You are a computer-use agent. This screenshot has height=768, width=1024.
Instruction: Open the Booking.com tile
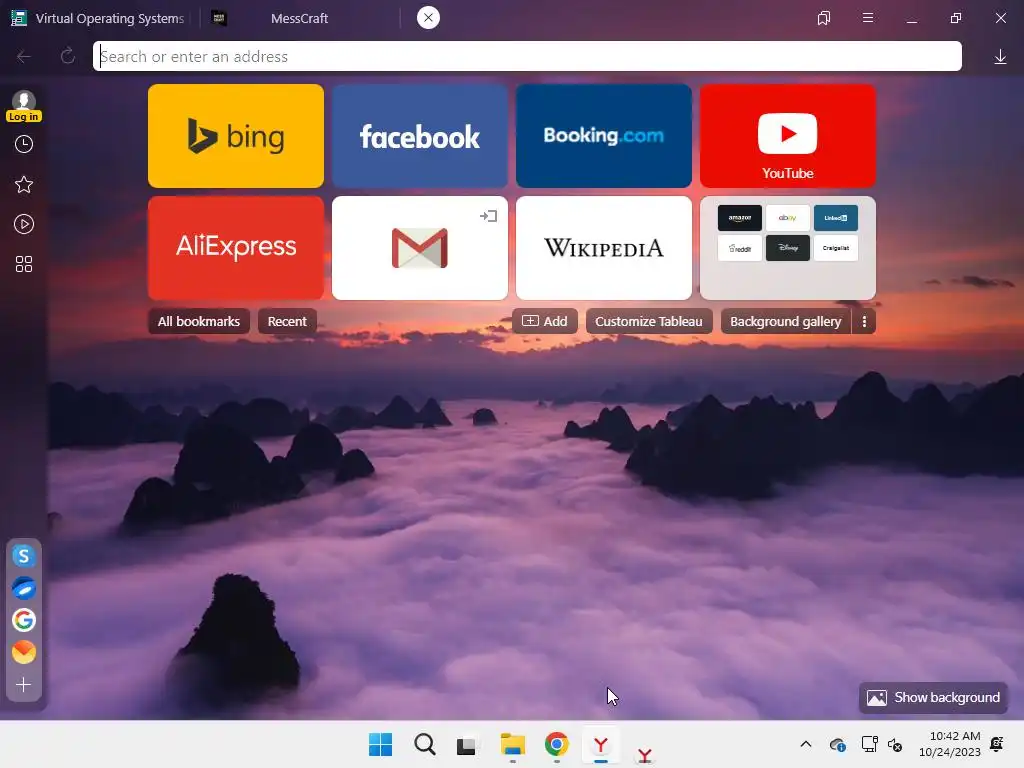(x=603, y=136)
